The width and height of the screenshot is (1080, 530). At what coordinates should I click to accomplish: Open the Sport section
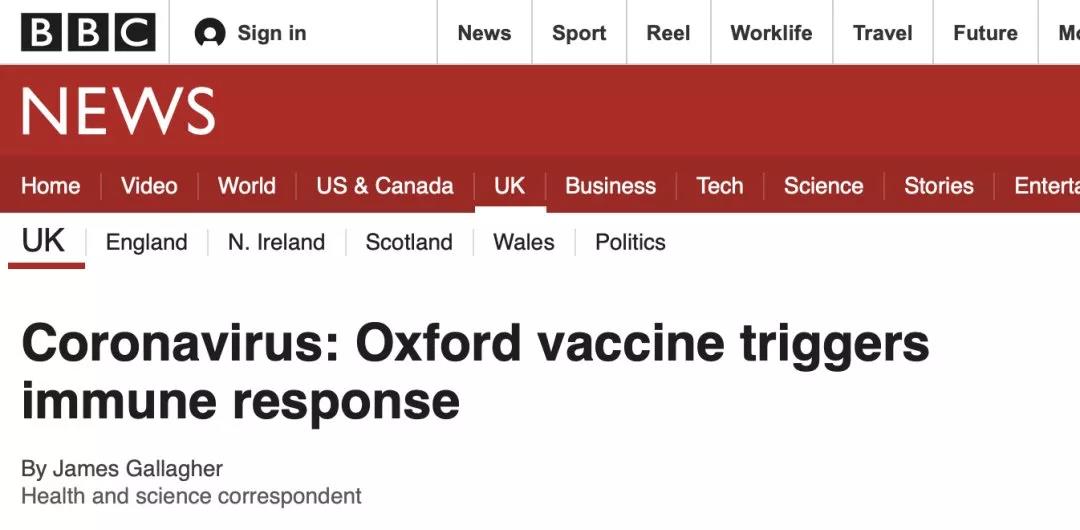tap(579, 33)
